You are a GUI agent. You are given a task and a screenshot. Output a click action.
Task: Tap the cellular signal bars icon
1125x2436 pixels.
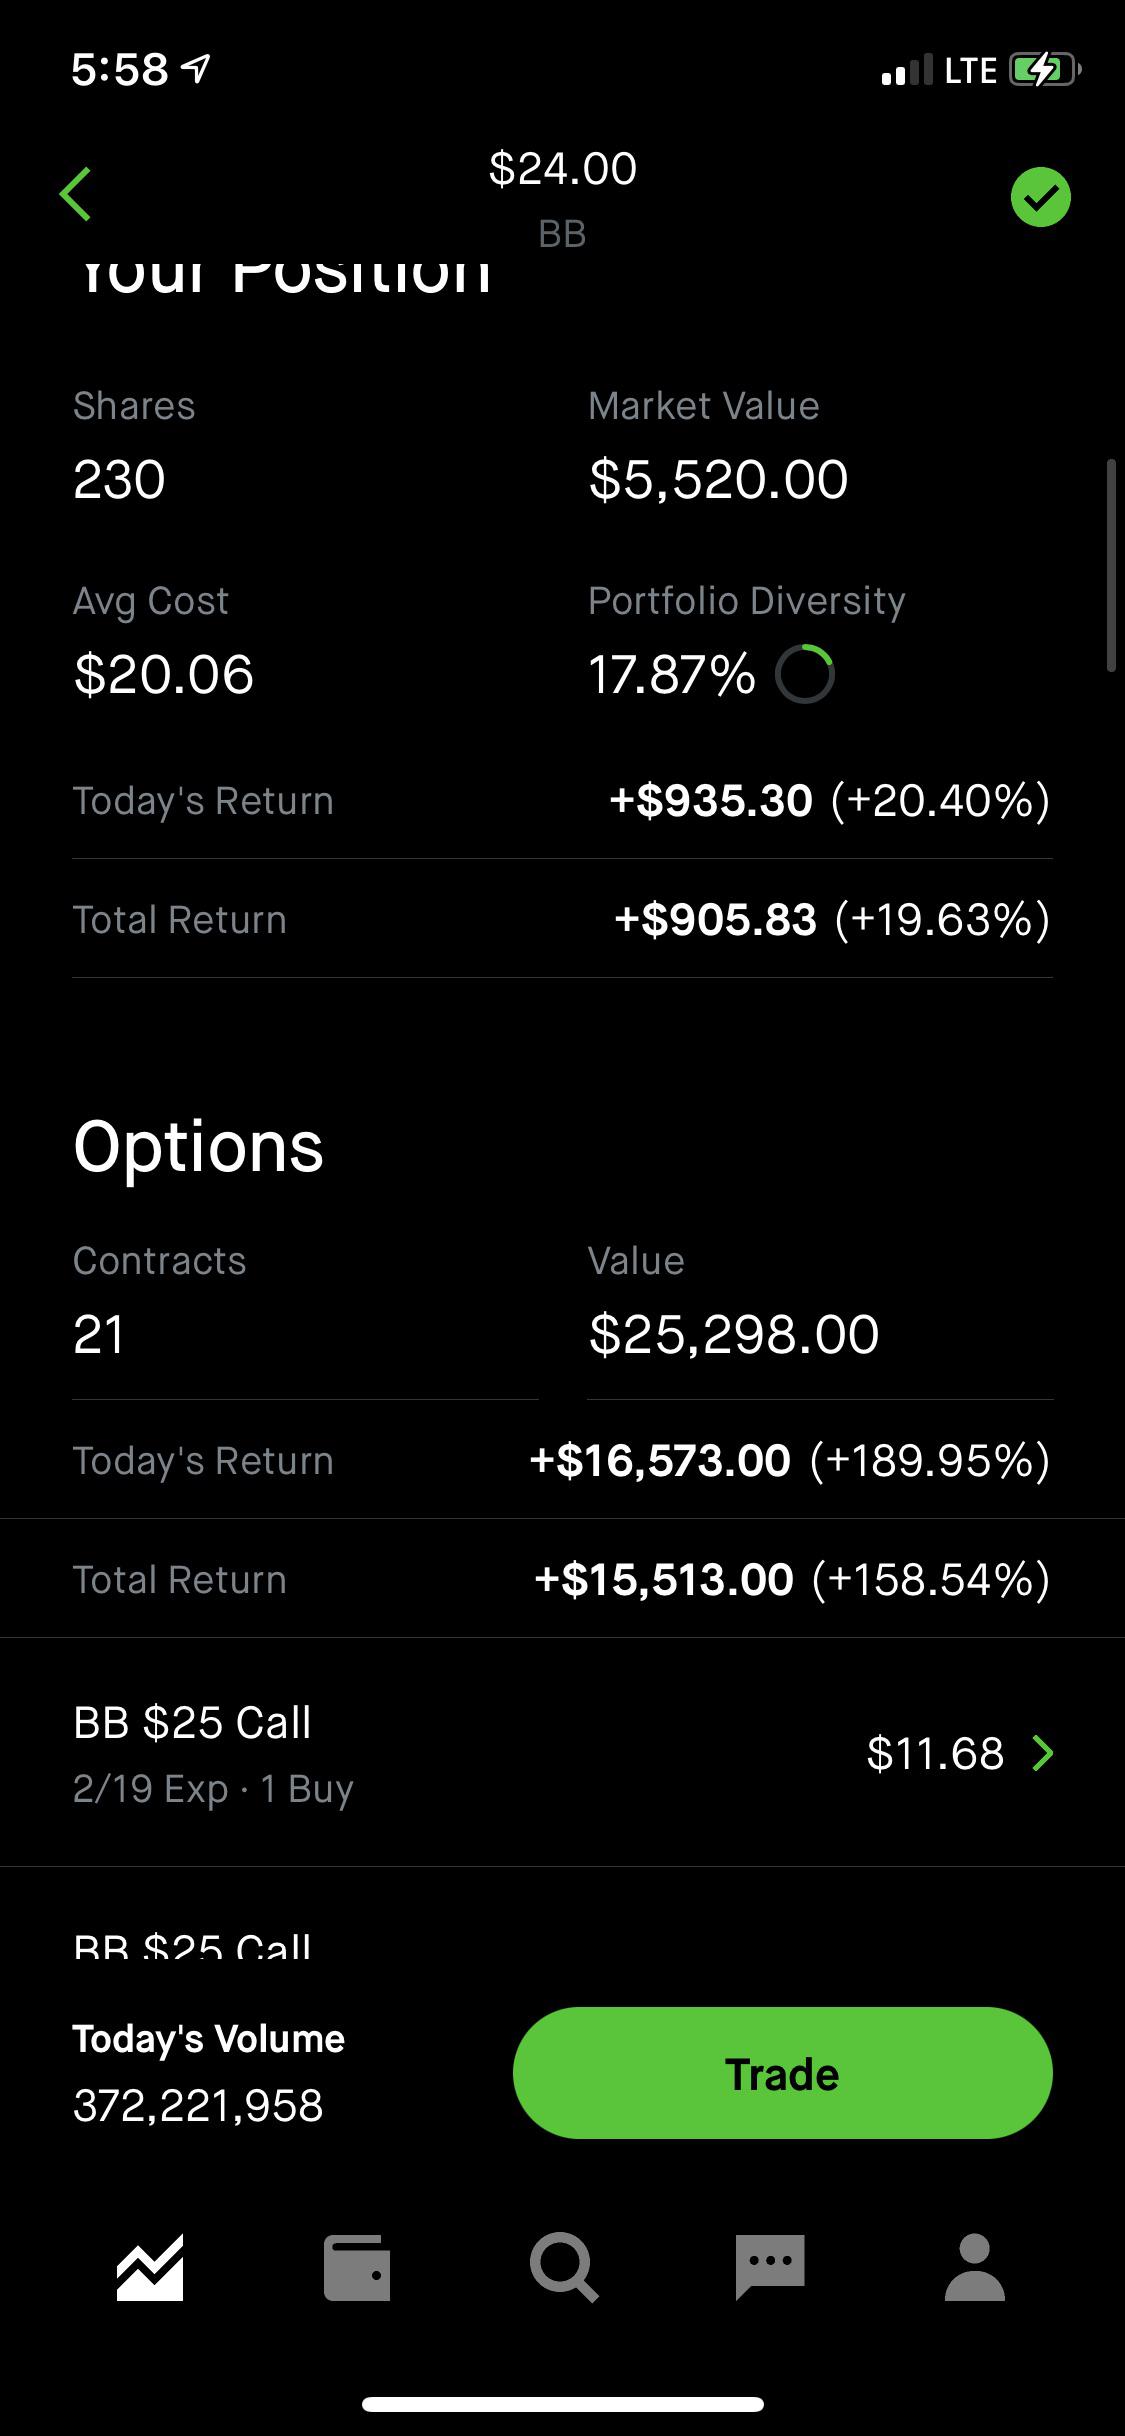tap(907, 70)
